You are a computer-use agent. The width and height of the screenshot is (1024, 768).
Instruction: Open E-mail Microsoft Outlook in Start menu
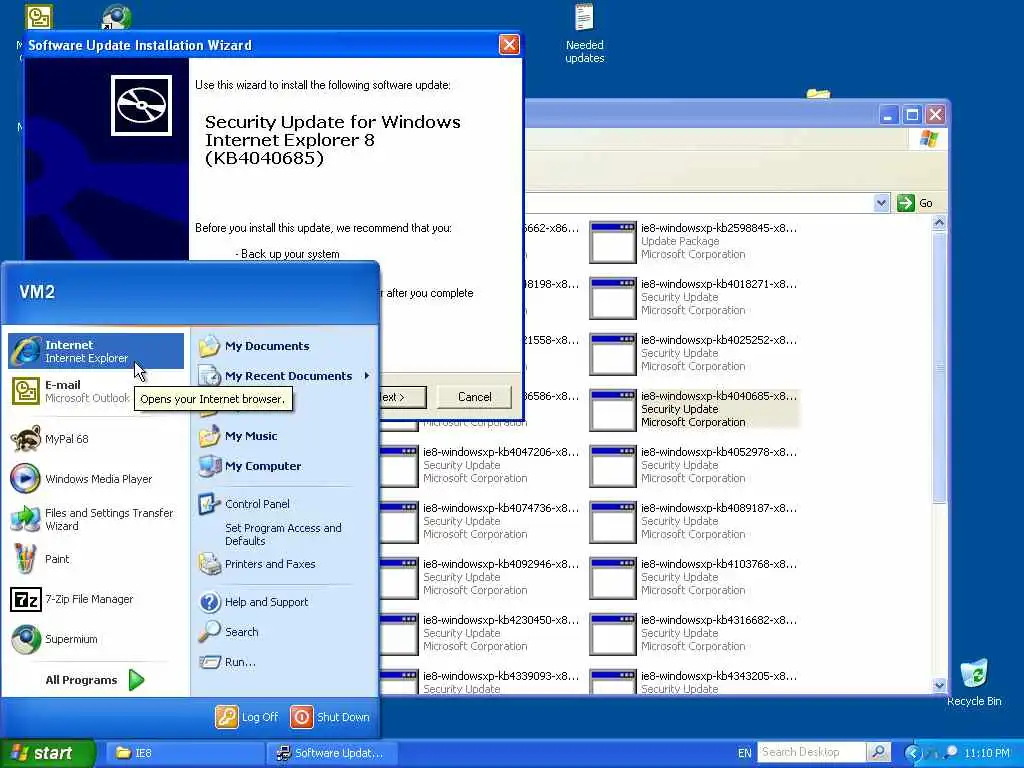point(71,391)
